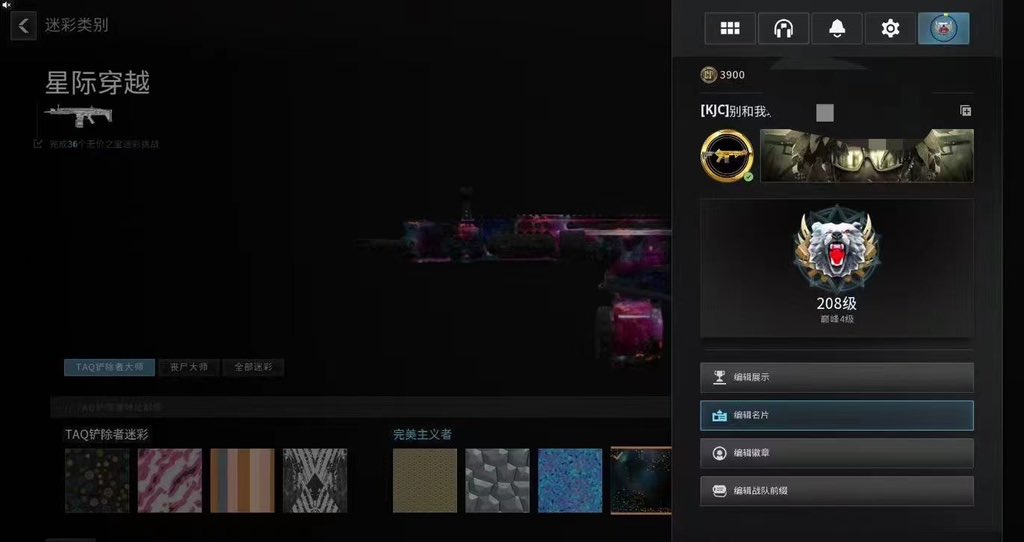
Task: Click the 208级 level text
Action: click(837, 304)
